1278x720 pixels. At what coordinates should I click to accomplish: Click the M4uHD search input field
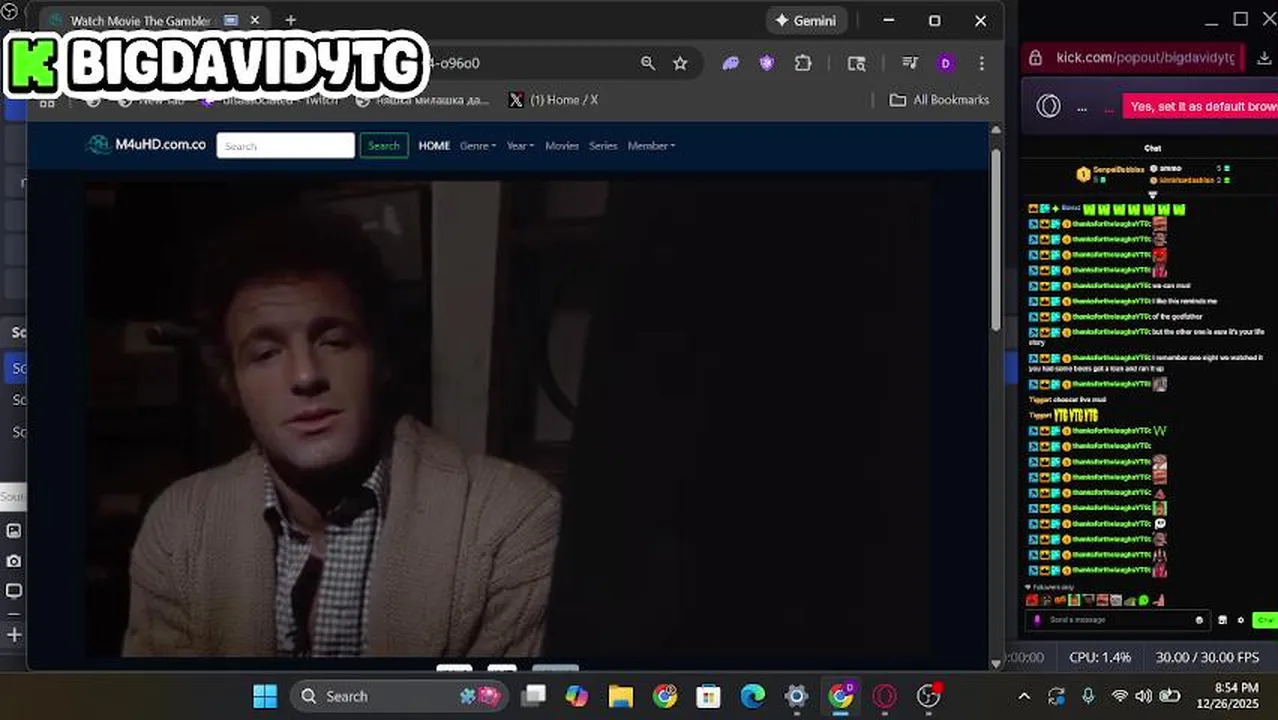(285, 146)
